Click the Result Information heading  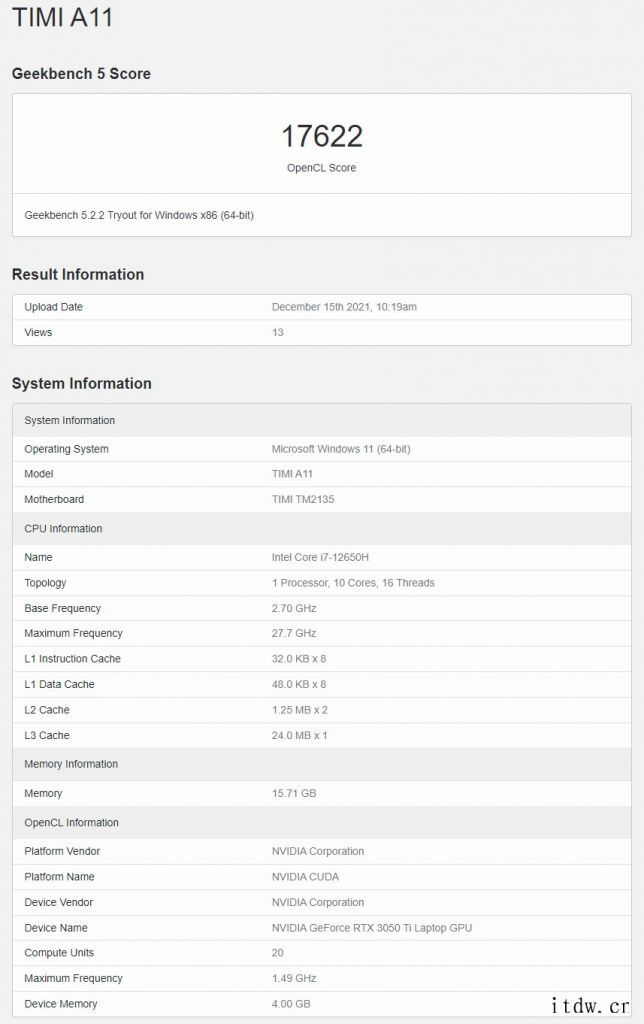click(x=78, y=274)
